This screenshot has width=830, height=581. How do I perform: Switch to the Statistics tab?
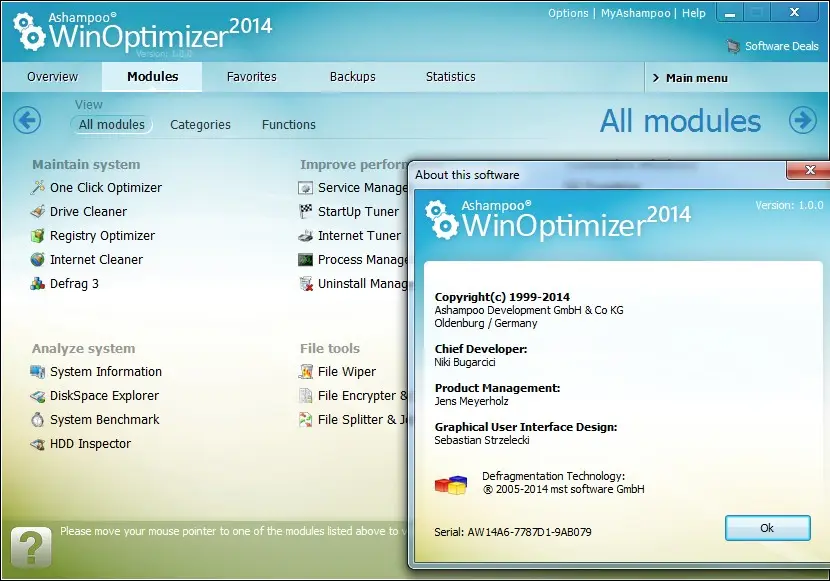tap(450, 77)
